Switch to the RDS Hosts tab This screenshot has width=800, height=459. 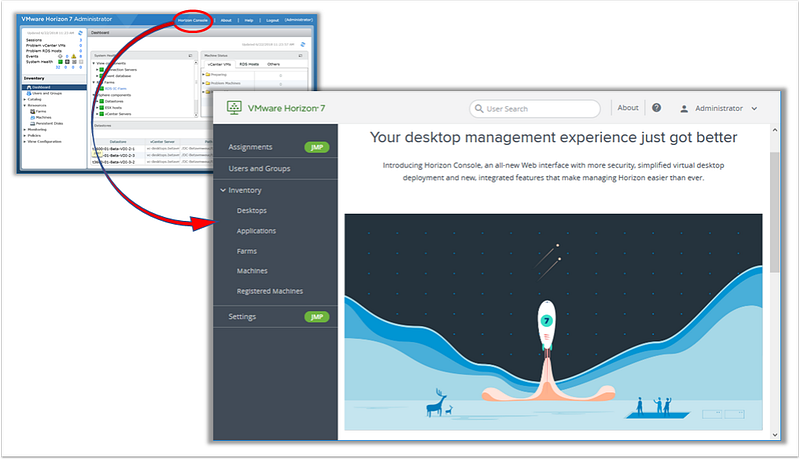pos(249,64)
